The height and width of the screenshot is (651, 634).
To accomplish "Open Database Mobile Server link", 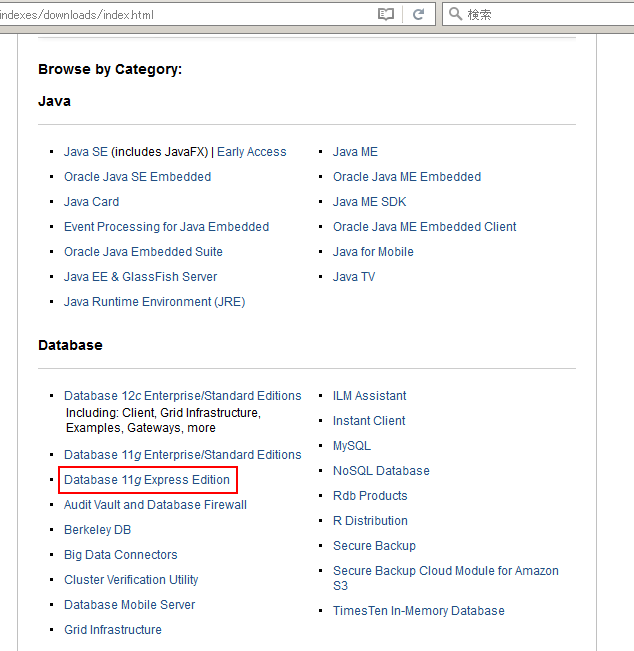I will tap(130, 604).
